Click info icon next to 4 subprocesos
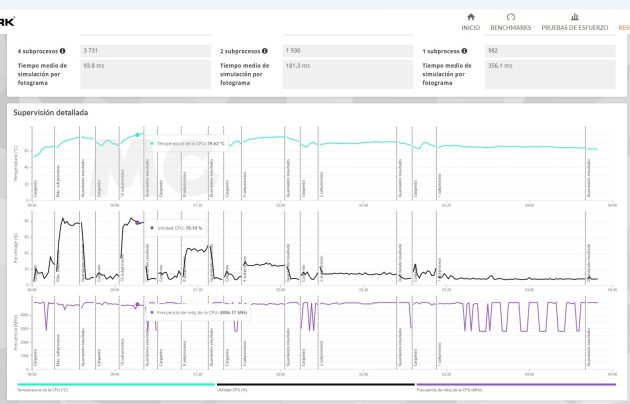Image resolution: width=630 pixels, height=404 pixels. pyautogui.click(x=62, y=50)
